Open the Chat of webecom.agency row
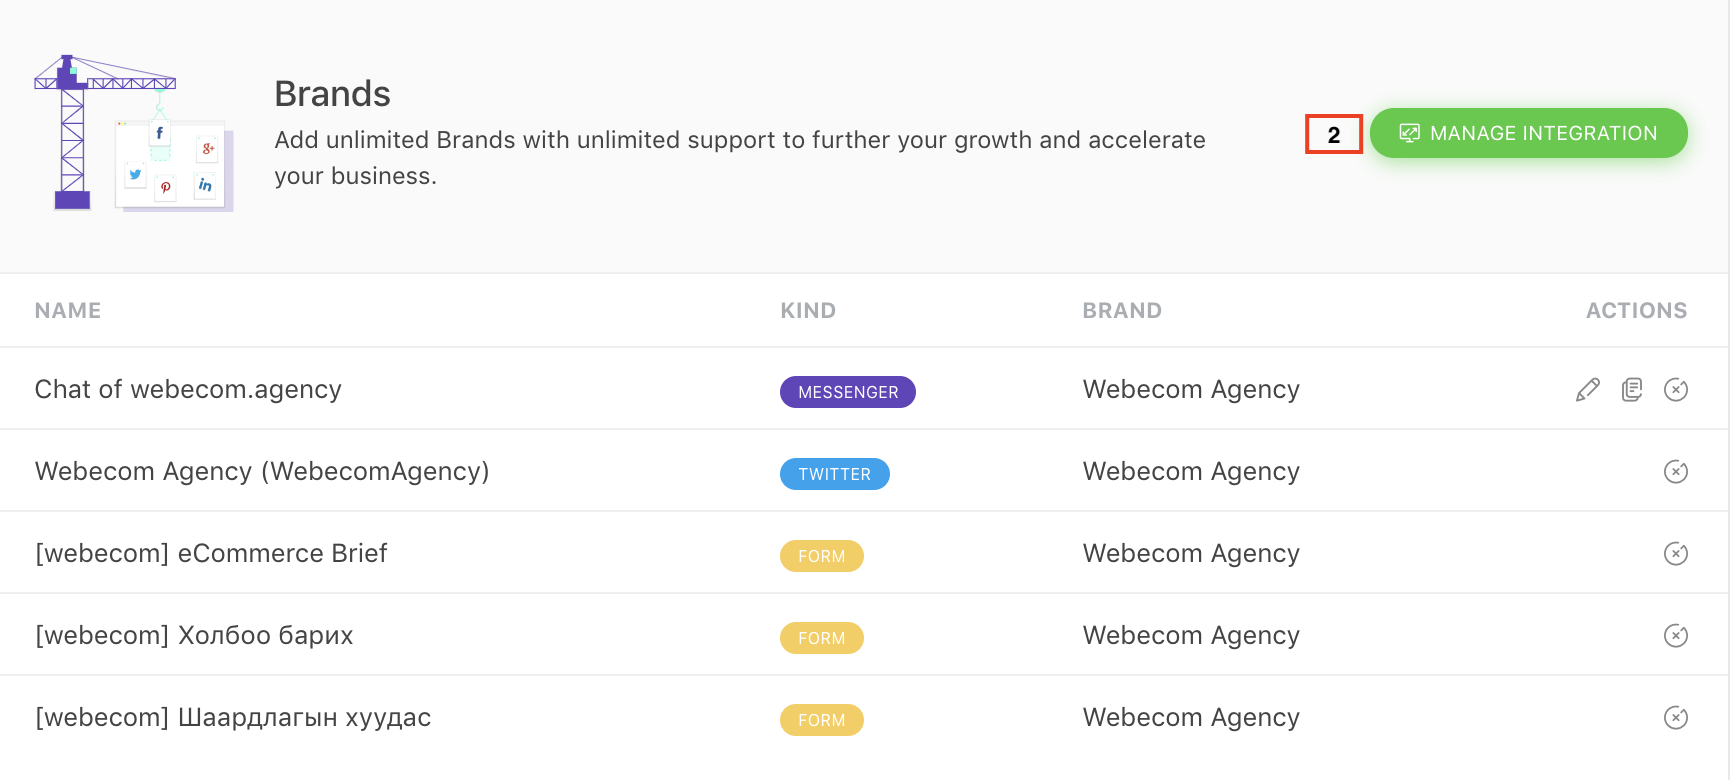The height and width of the screenshot is (780, 1730). point(864,389)
